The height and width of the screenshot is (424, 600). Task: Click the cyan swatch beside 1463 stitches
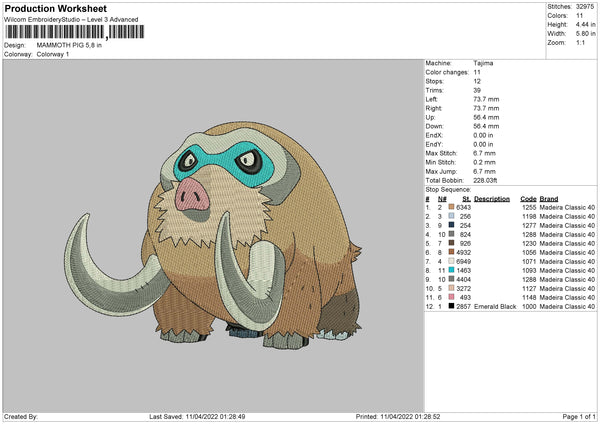[x=451, y=270]
